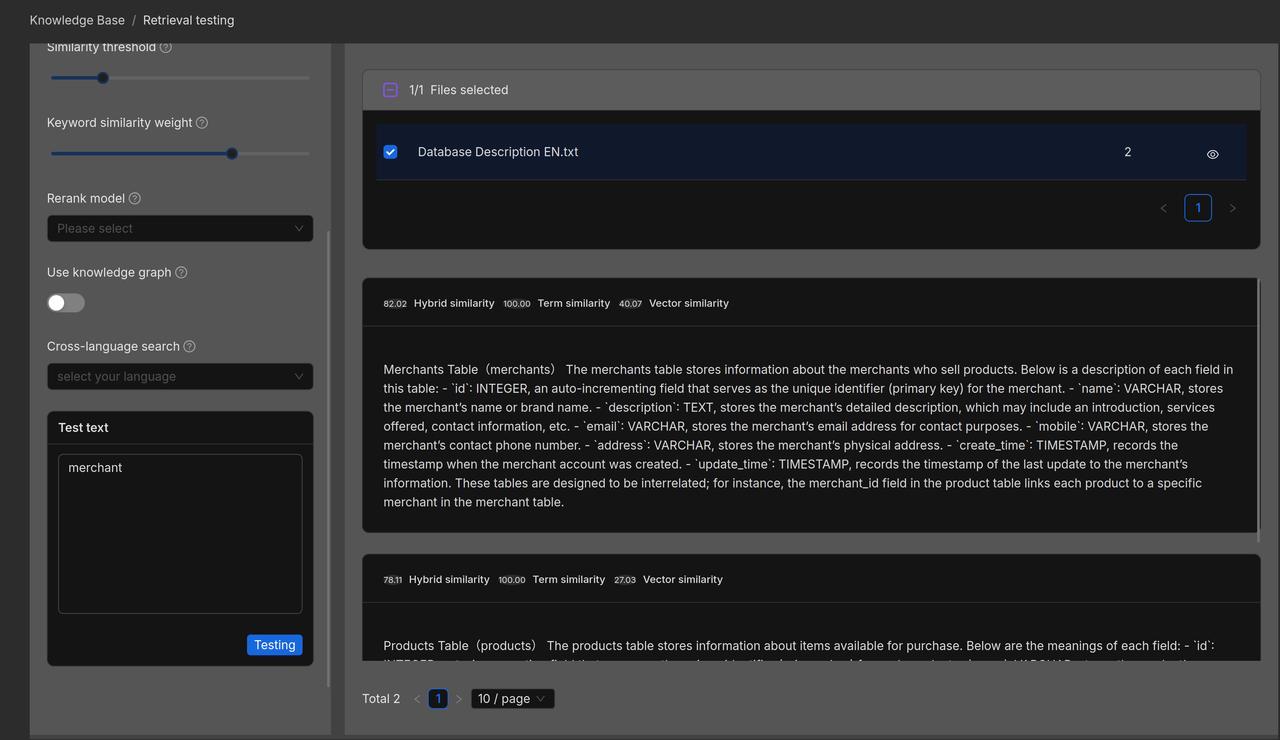Expand the 10 / page size selector

(512, 699)
